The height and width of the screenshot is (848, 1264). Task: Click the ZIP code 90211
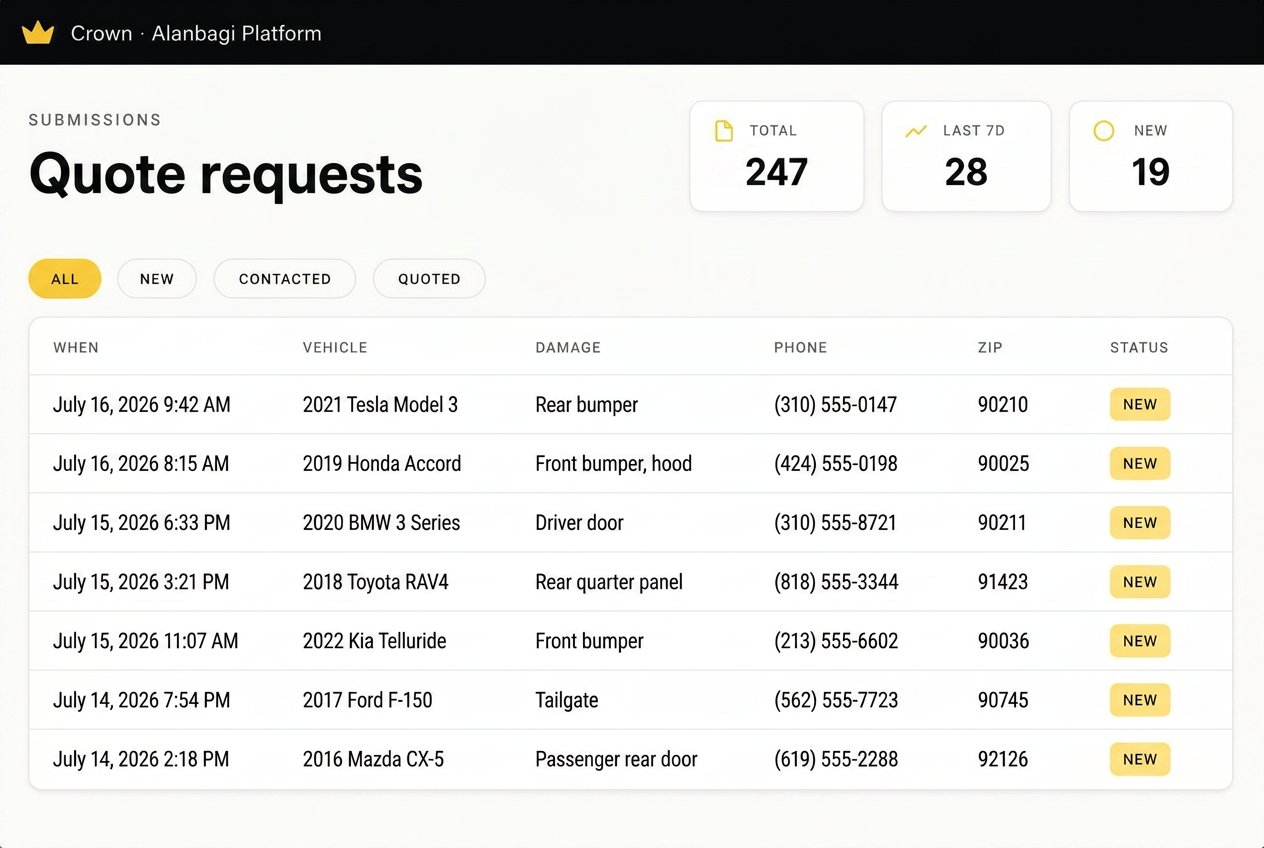pos(1002,523)
